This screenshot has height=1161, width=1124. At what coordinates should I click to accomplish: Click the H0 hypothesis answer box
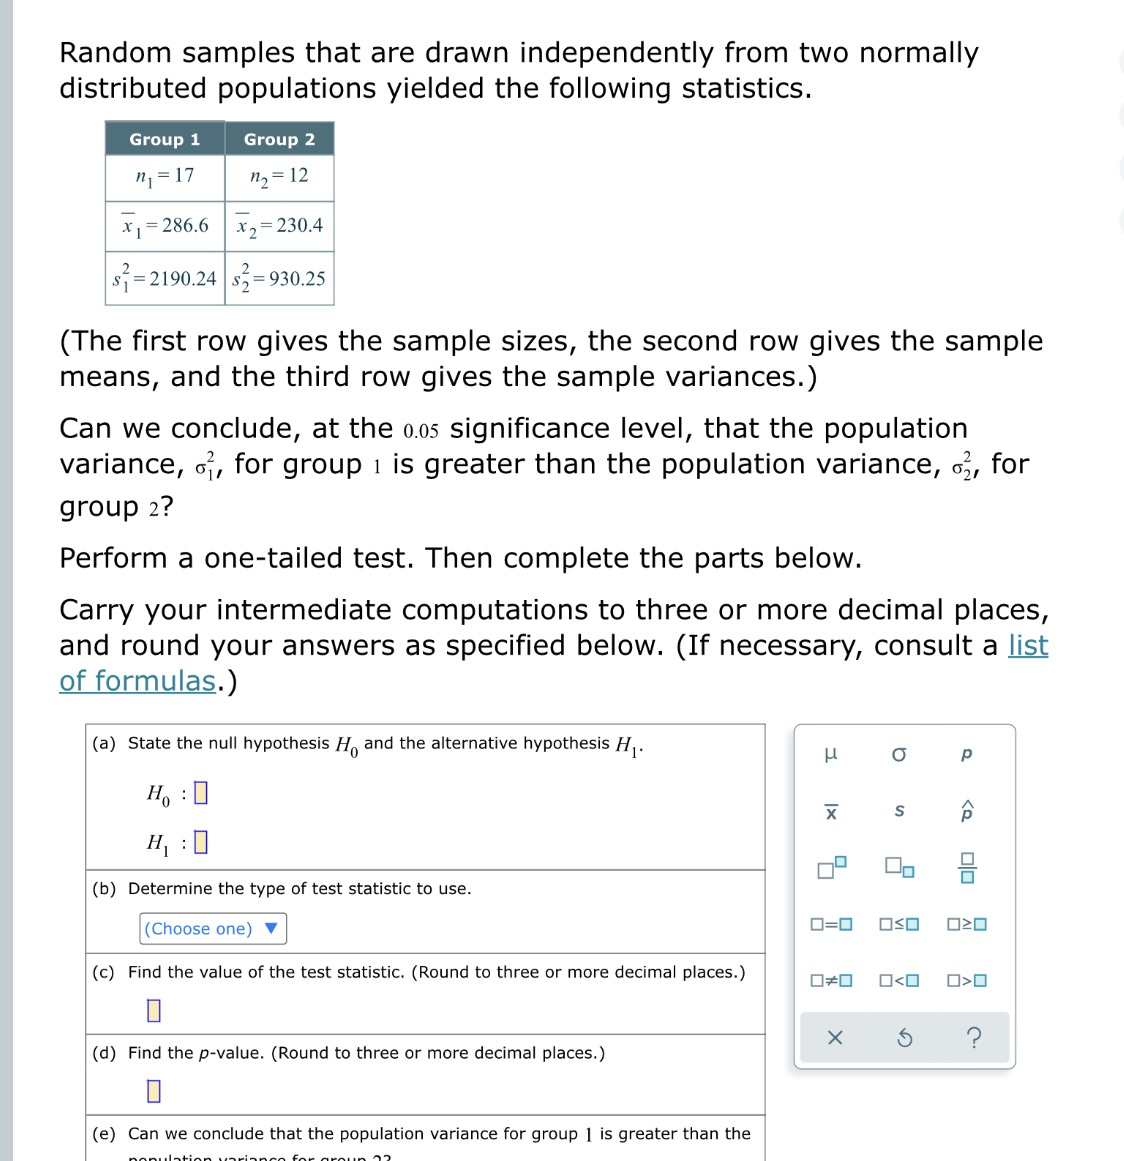[x=201, y=792]
